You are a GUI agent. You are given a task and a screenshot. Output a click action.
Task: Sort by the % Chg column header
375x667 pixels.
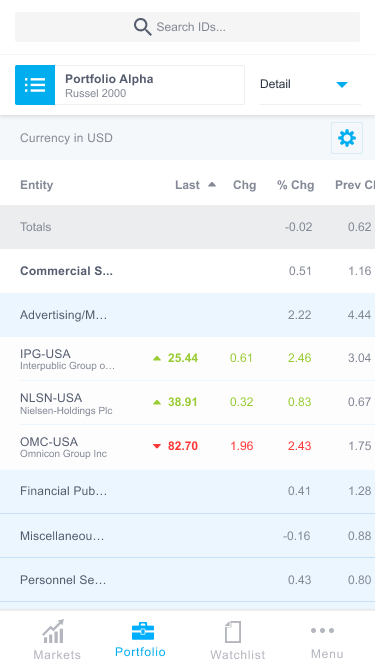coord(295,185)
